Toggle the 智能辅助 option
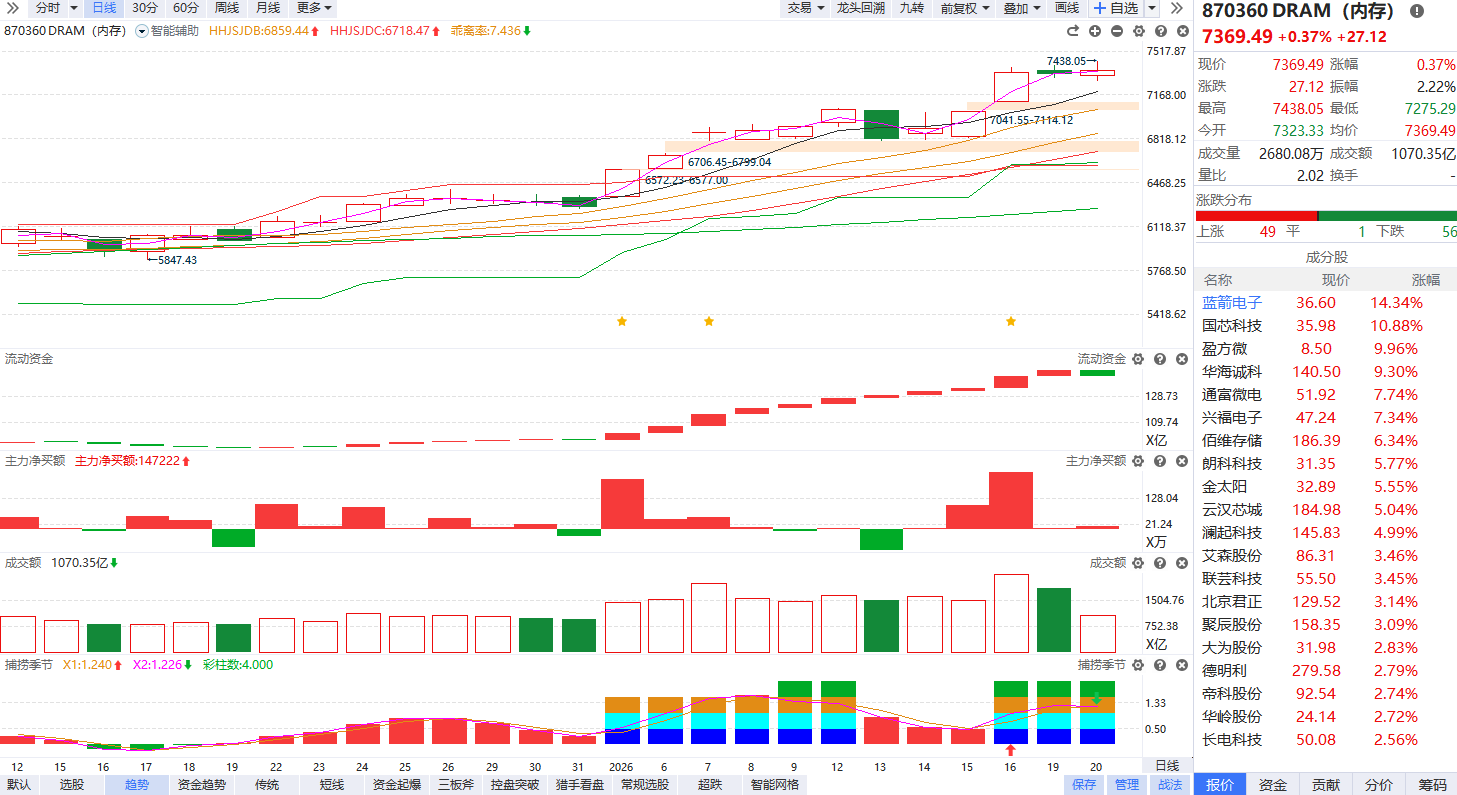 [x=142, y=31]
